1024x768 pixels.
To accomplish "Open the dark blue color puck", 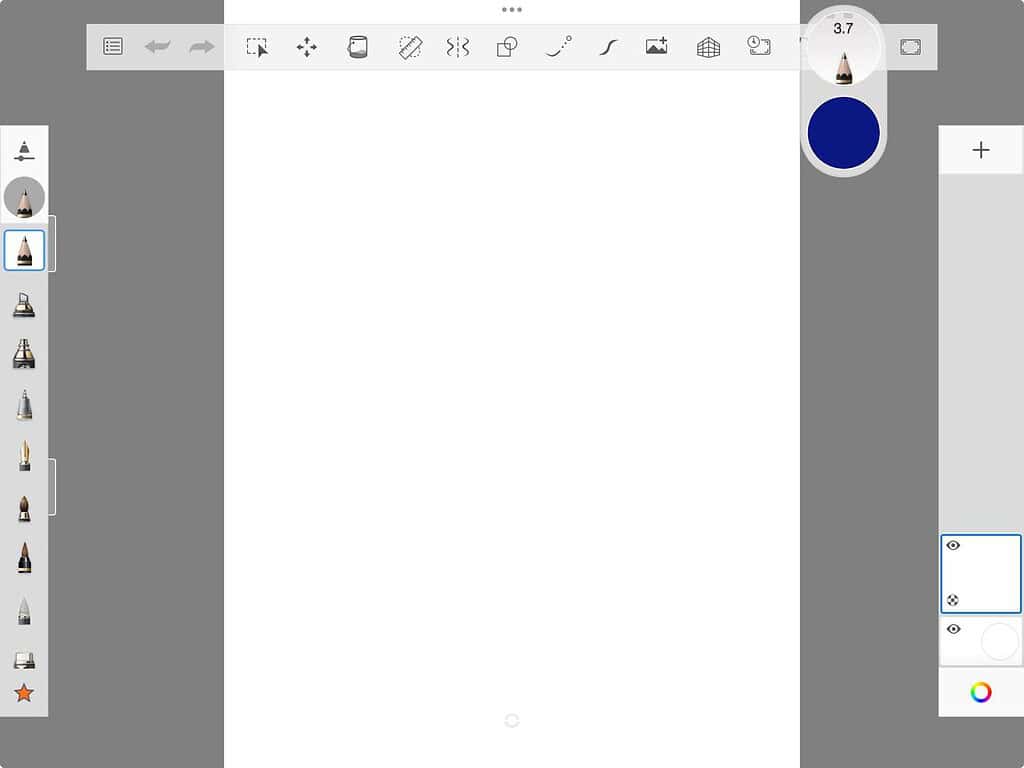I will 843,133.
